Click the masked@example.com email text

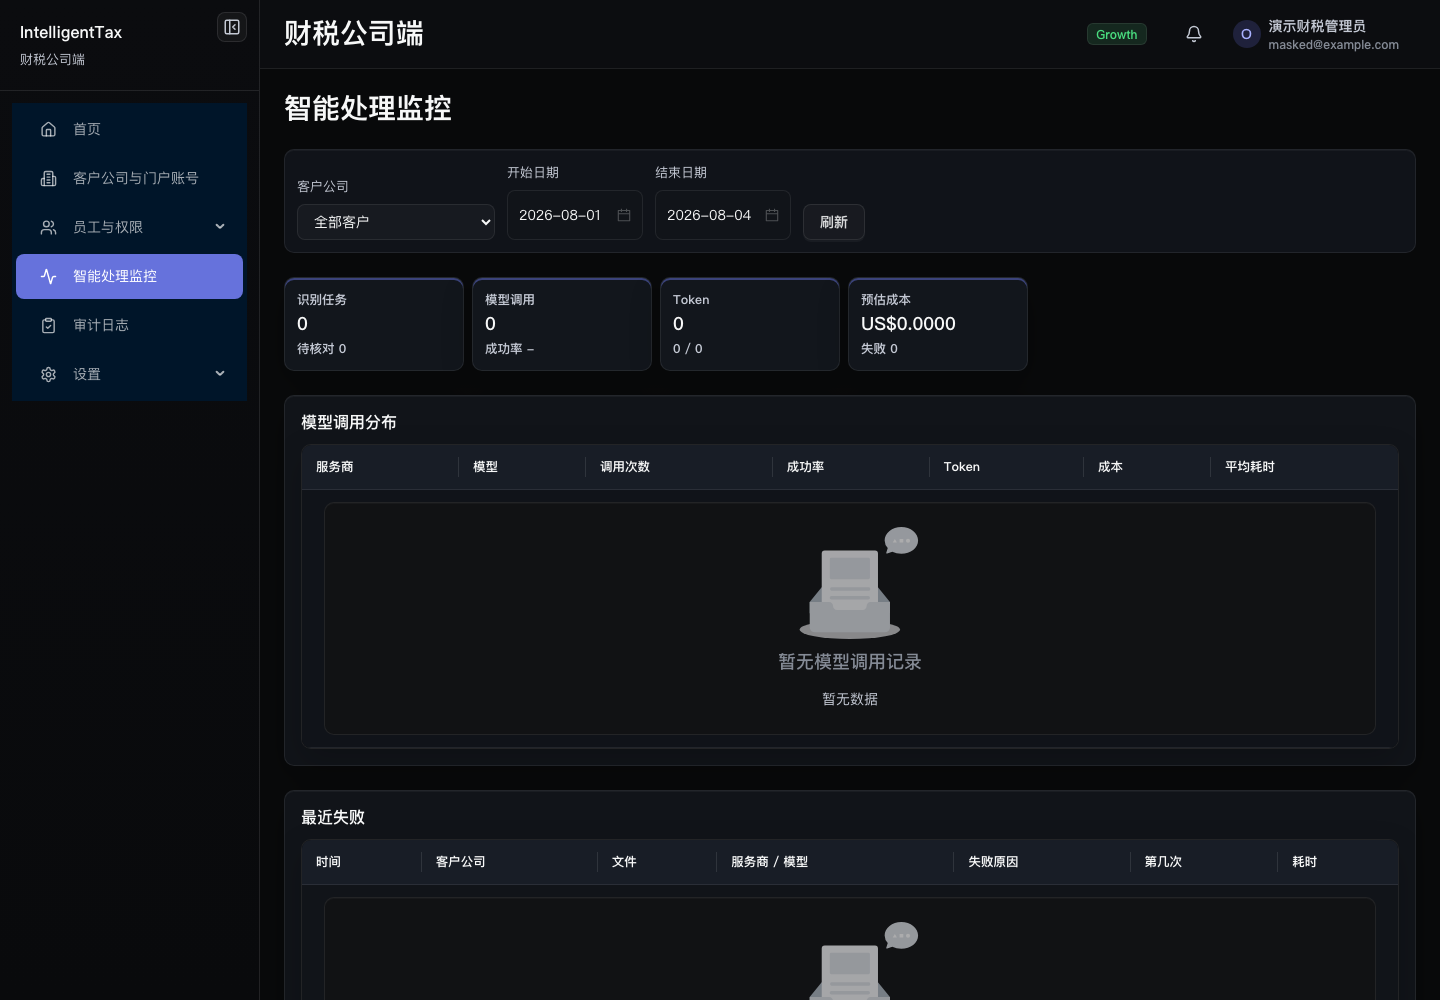point(1333,45)
